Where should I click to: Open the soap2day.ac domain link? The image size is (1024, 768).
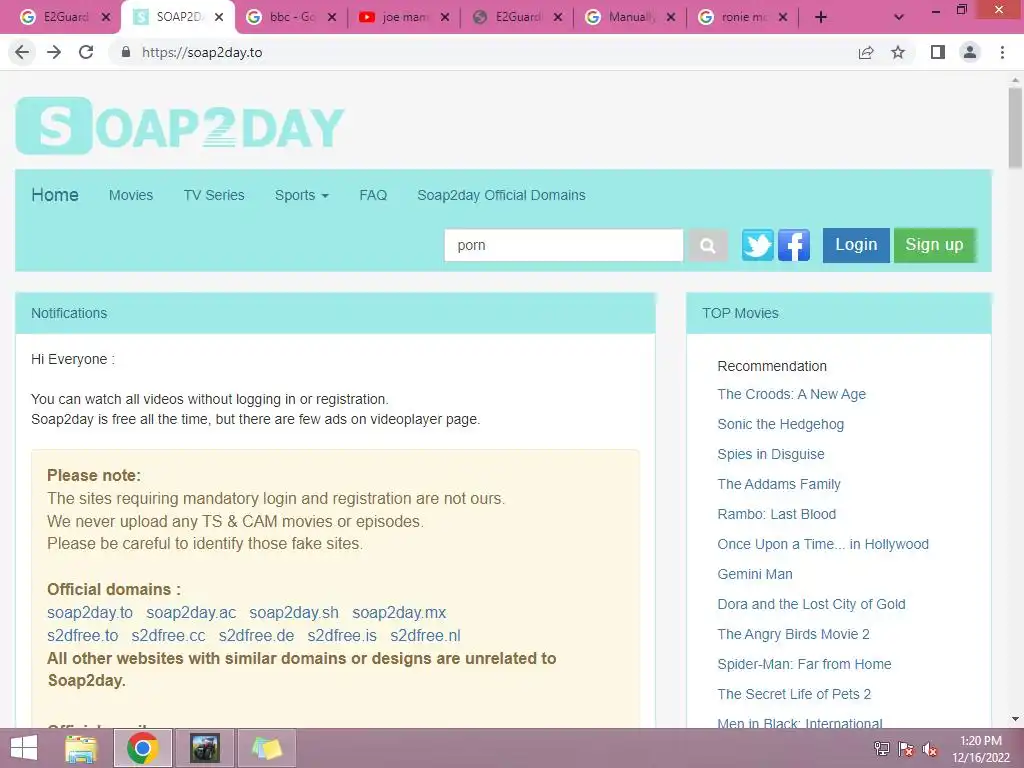coord(191,613)
